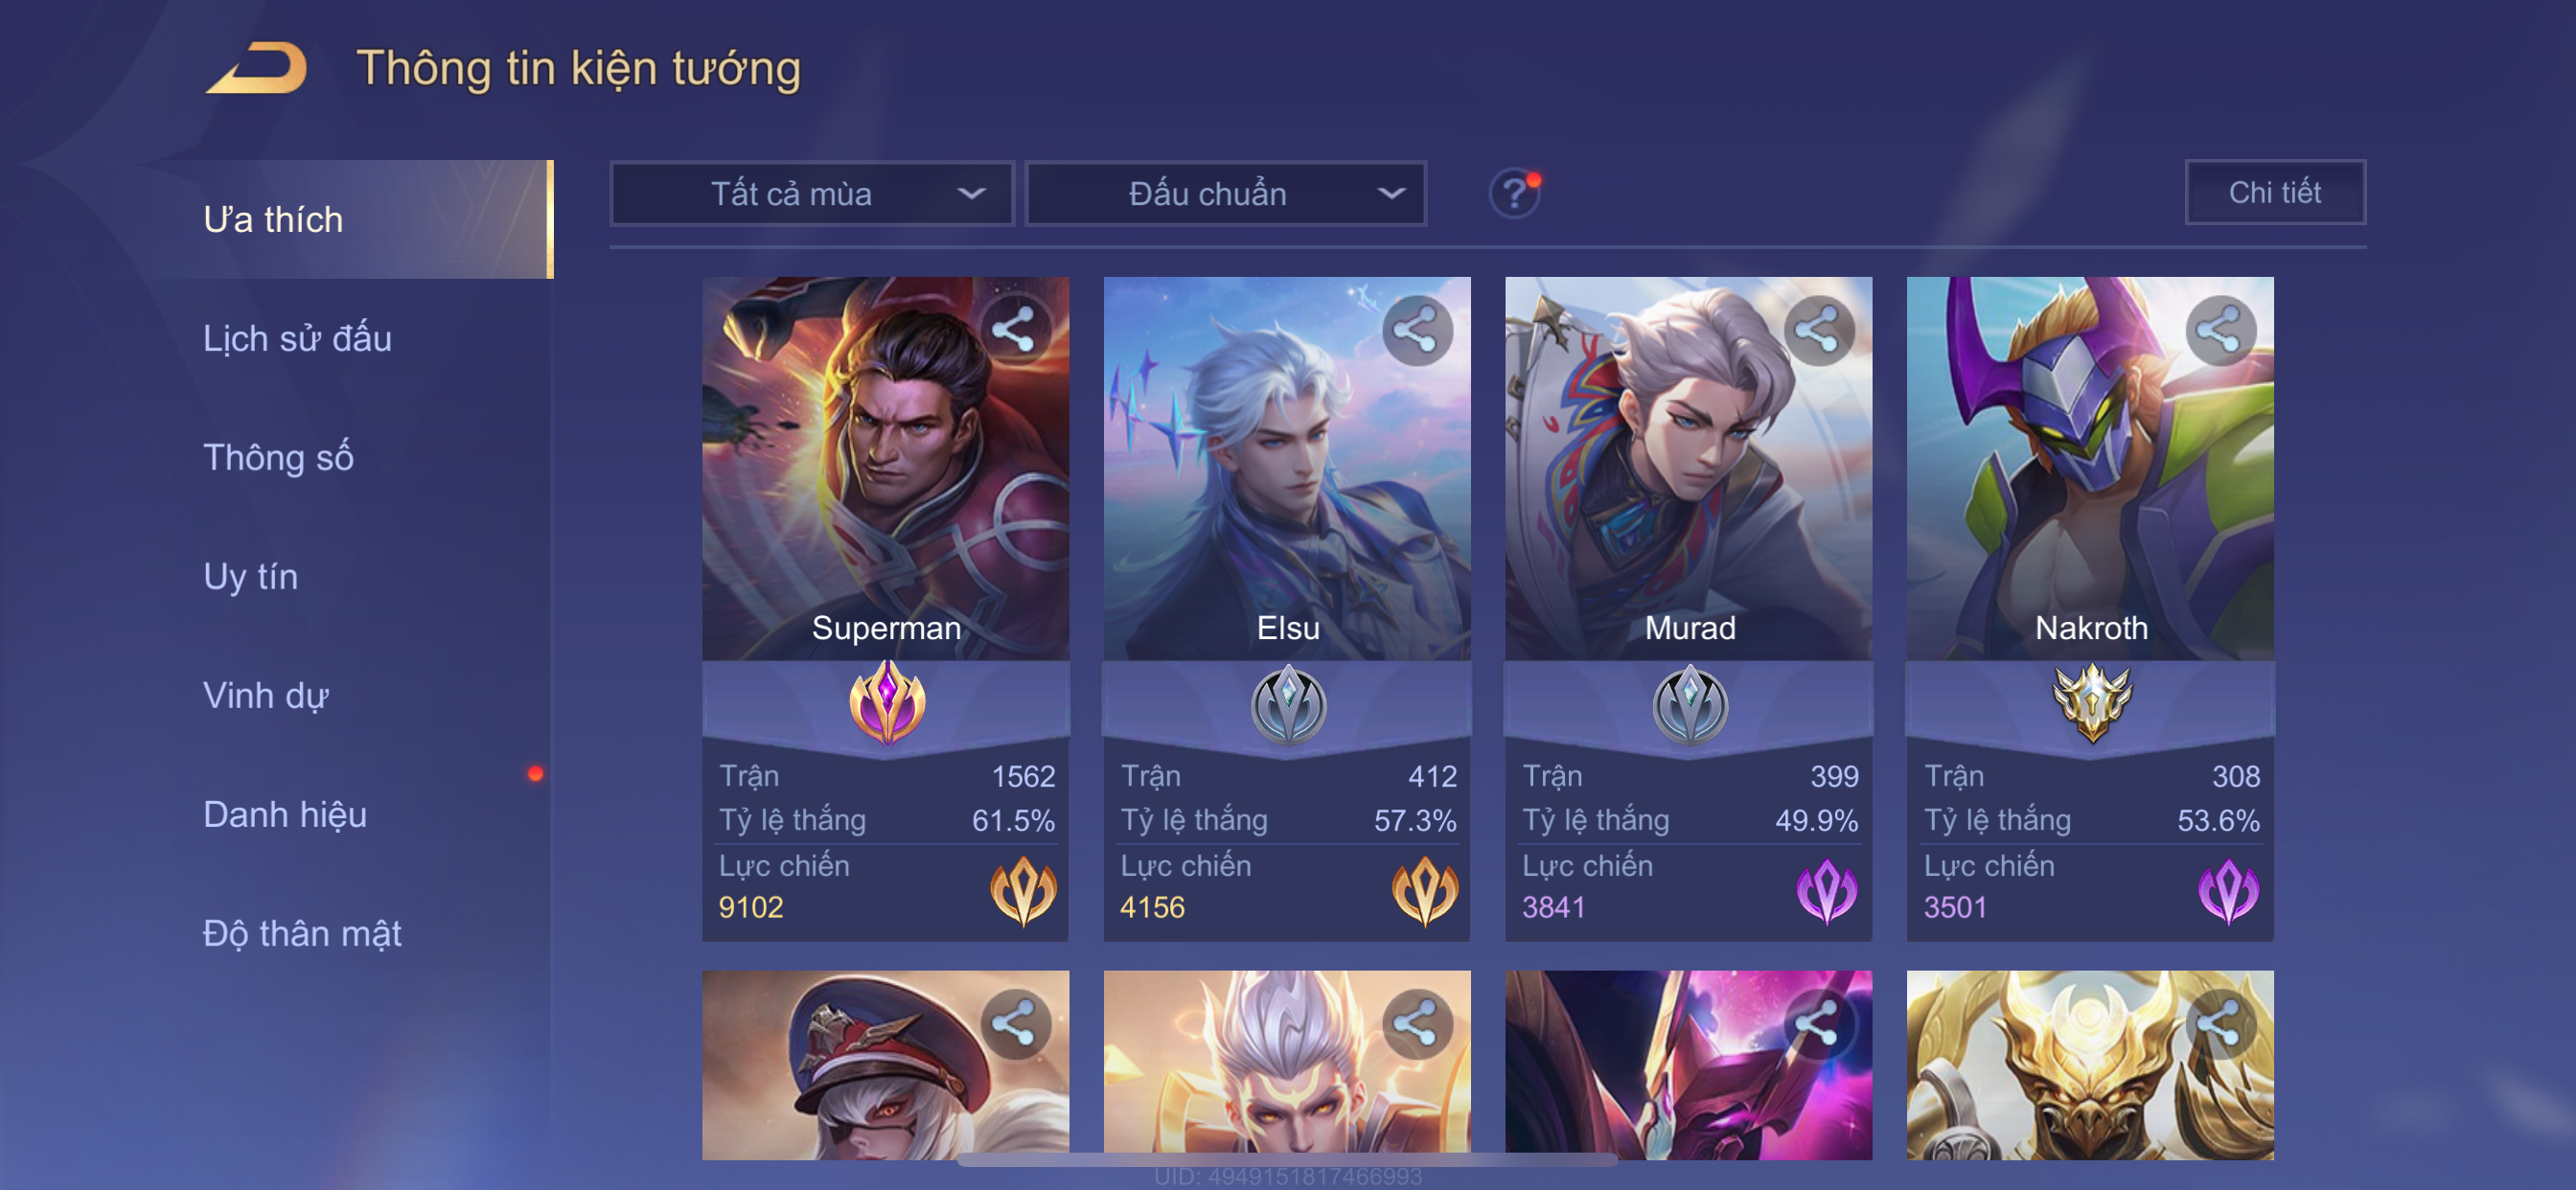Viewport: 2576px width, 1190px height.
Task: Open the Đấu chuẩn mode dropdown
Action: click(x=1226, y=193)
